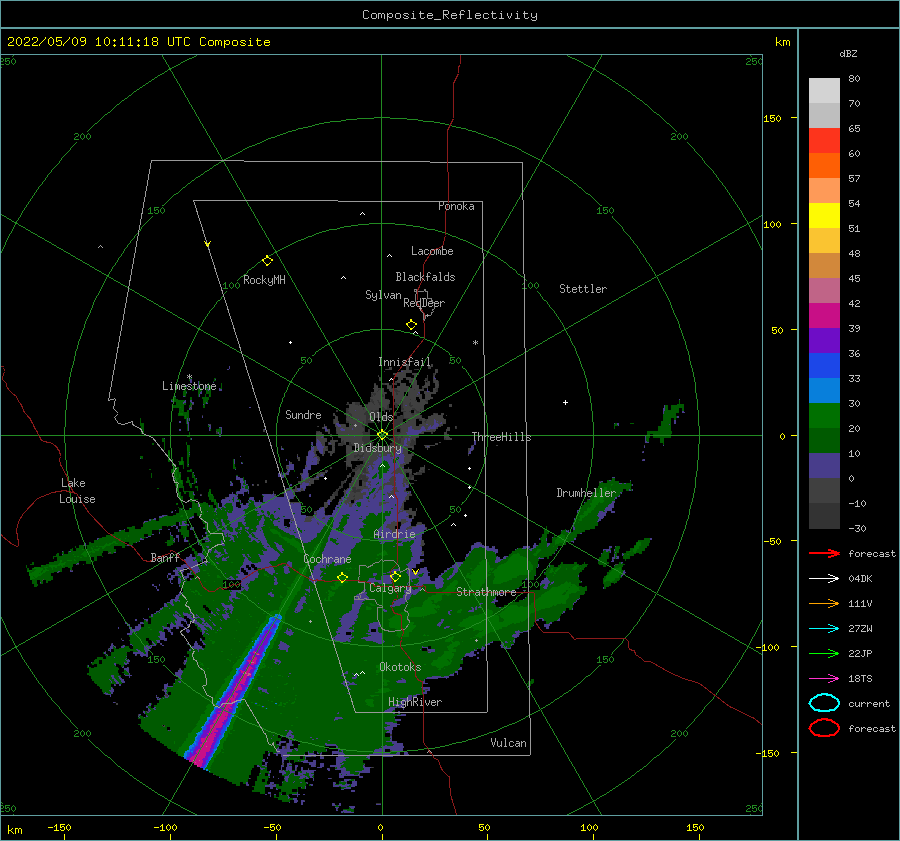Click the Banff label
900x841 pixels.
tap(165, 557)
